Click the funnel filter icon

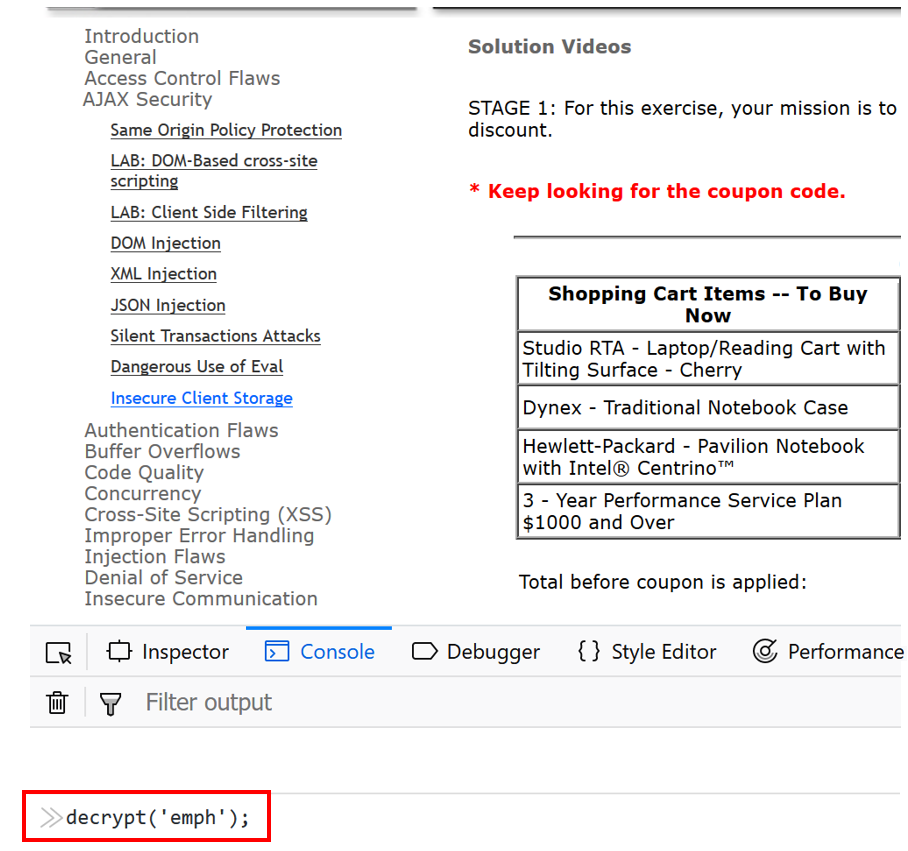pyautogui.click(x=110, y=703)
